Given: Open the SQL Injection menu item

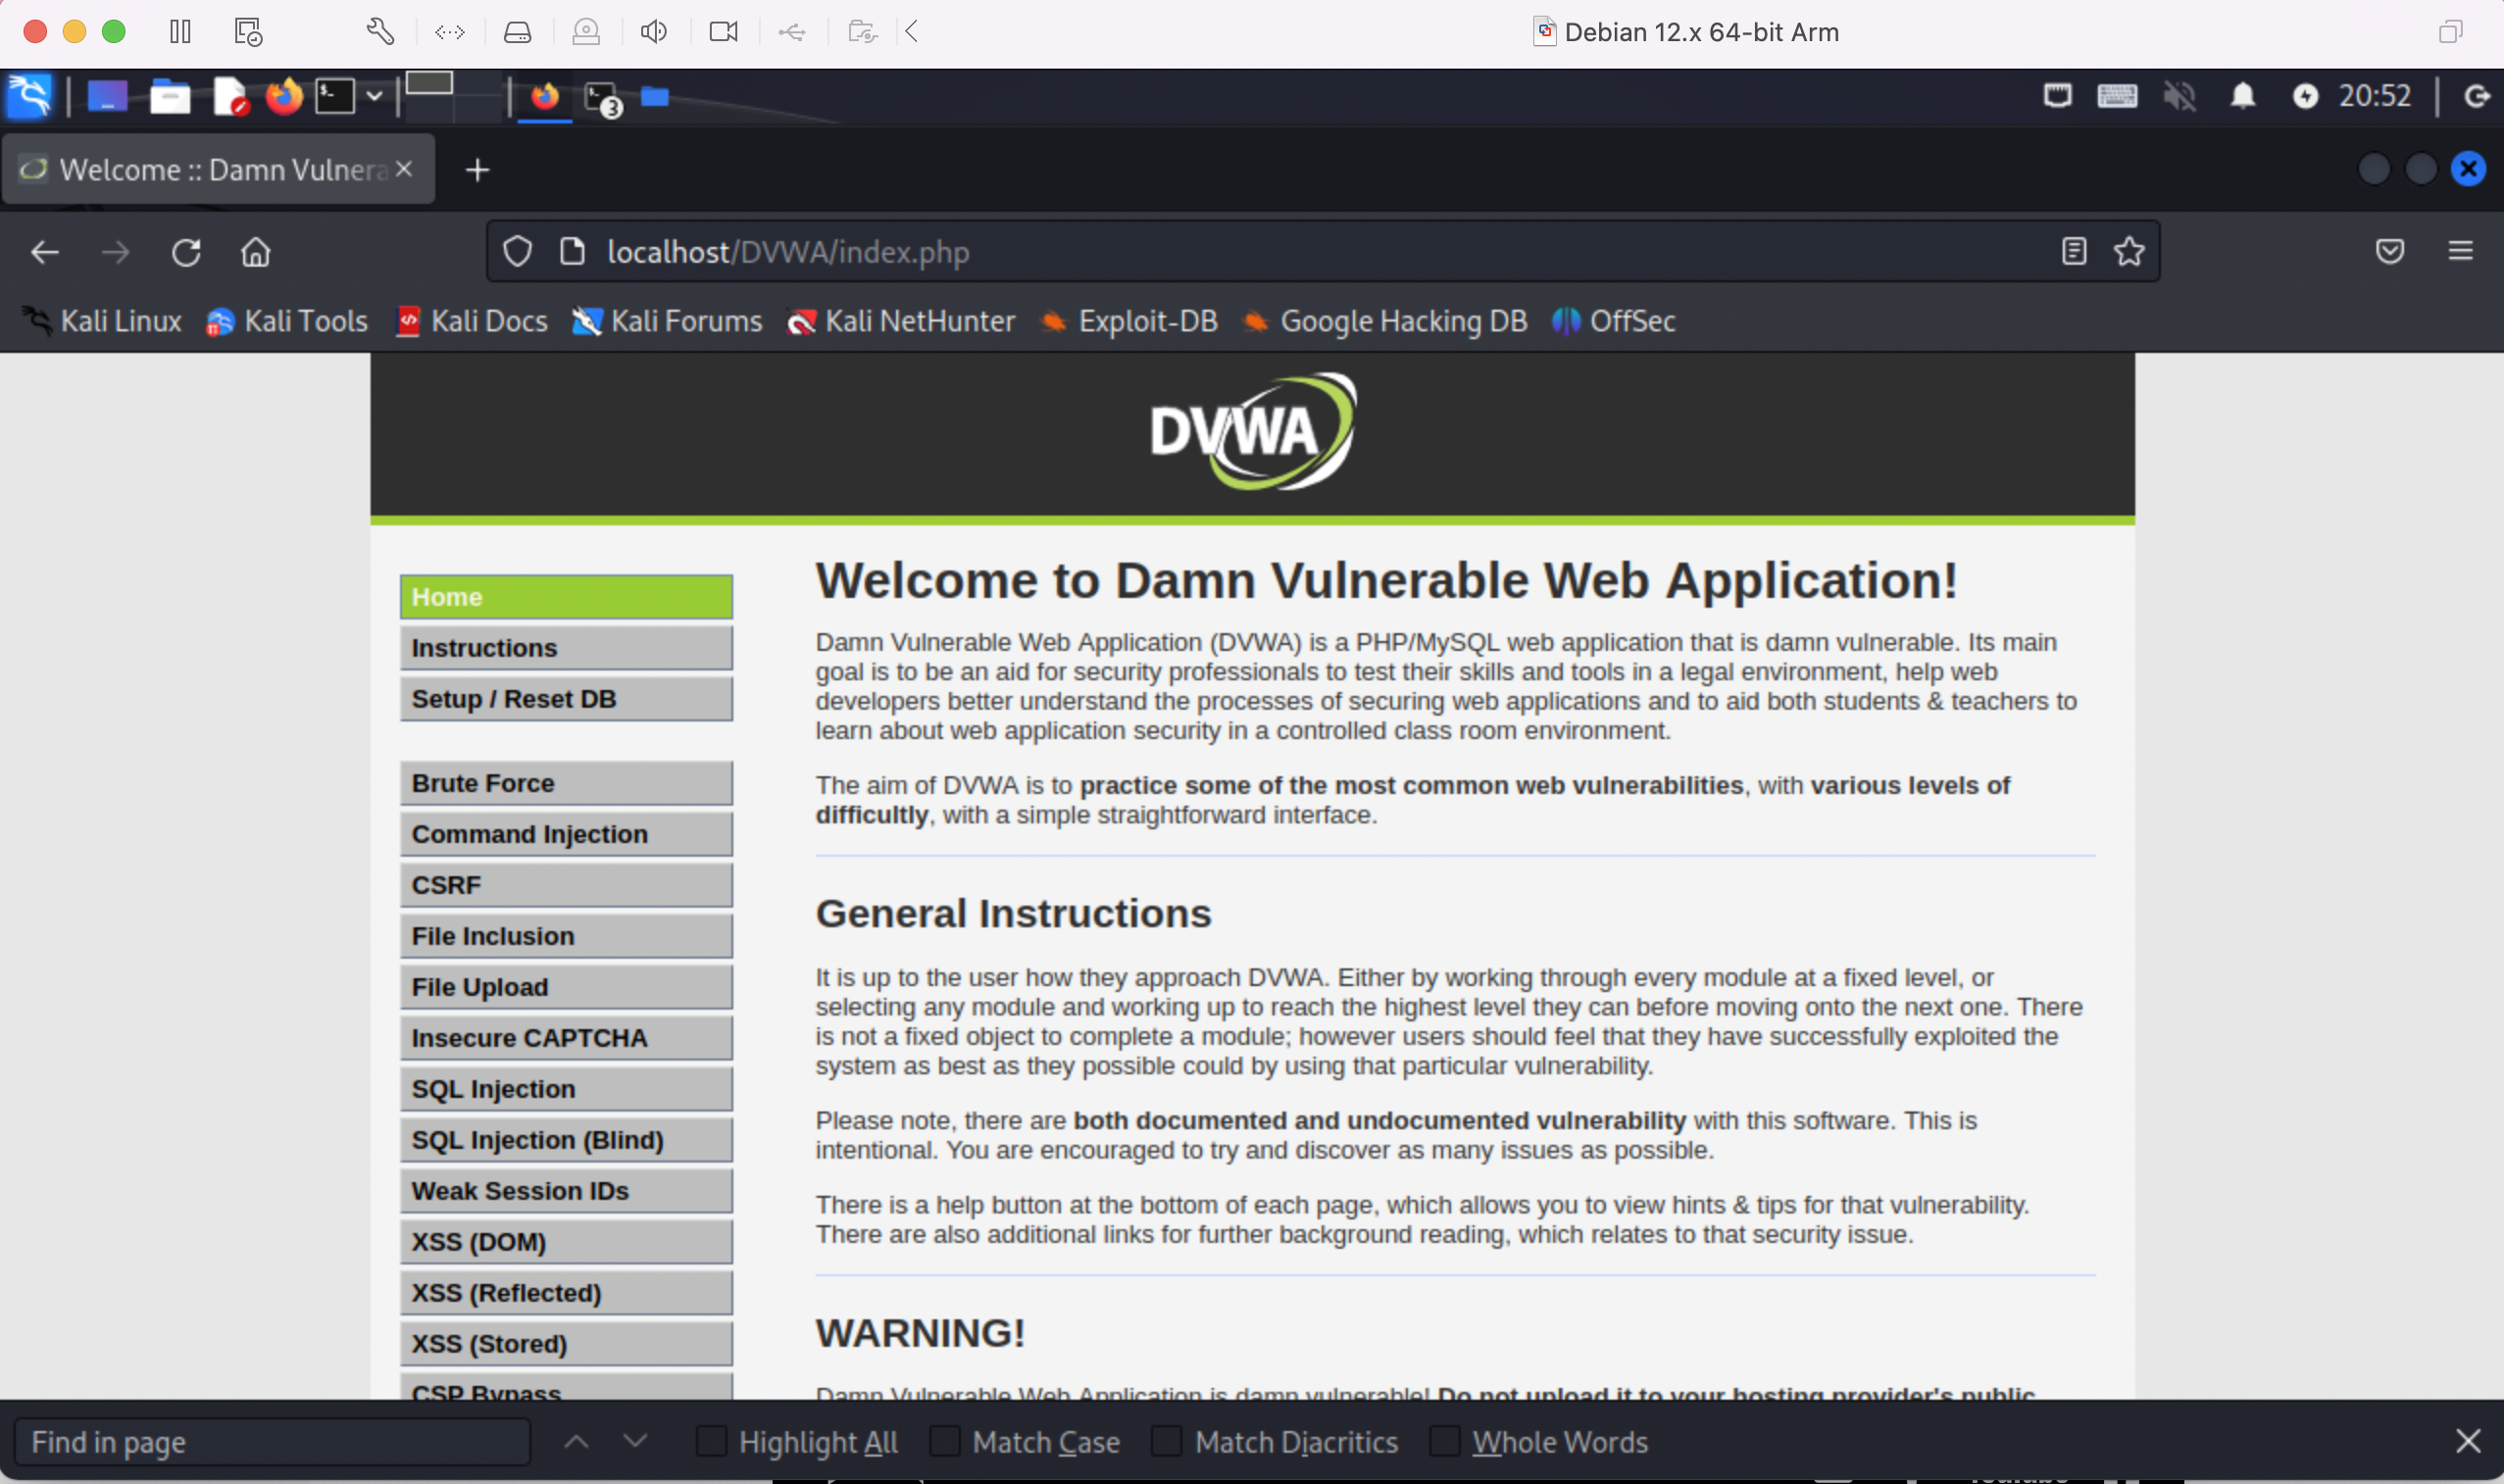Looking at the screenshot, I should [x=566, y=1089].
